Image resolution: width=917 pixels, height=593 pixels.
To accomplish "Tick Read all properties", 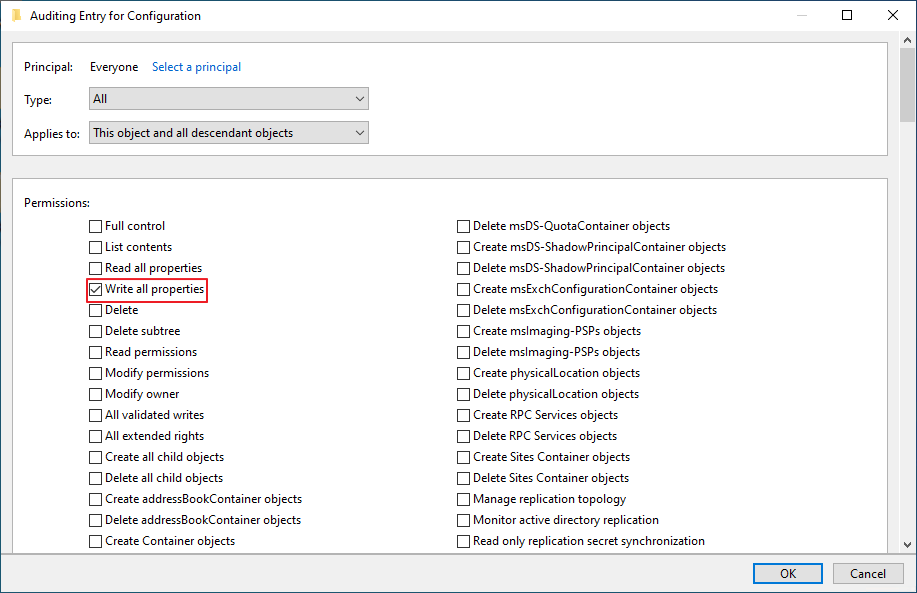I will tap(95, 268).
